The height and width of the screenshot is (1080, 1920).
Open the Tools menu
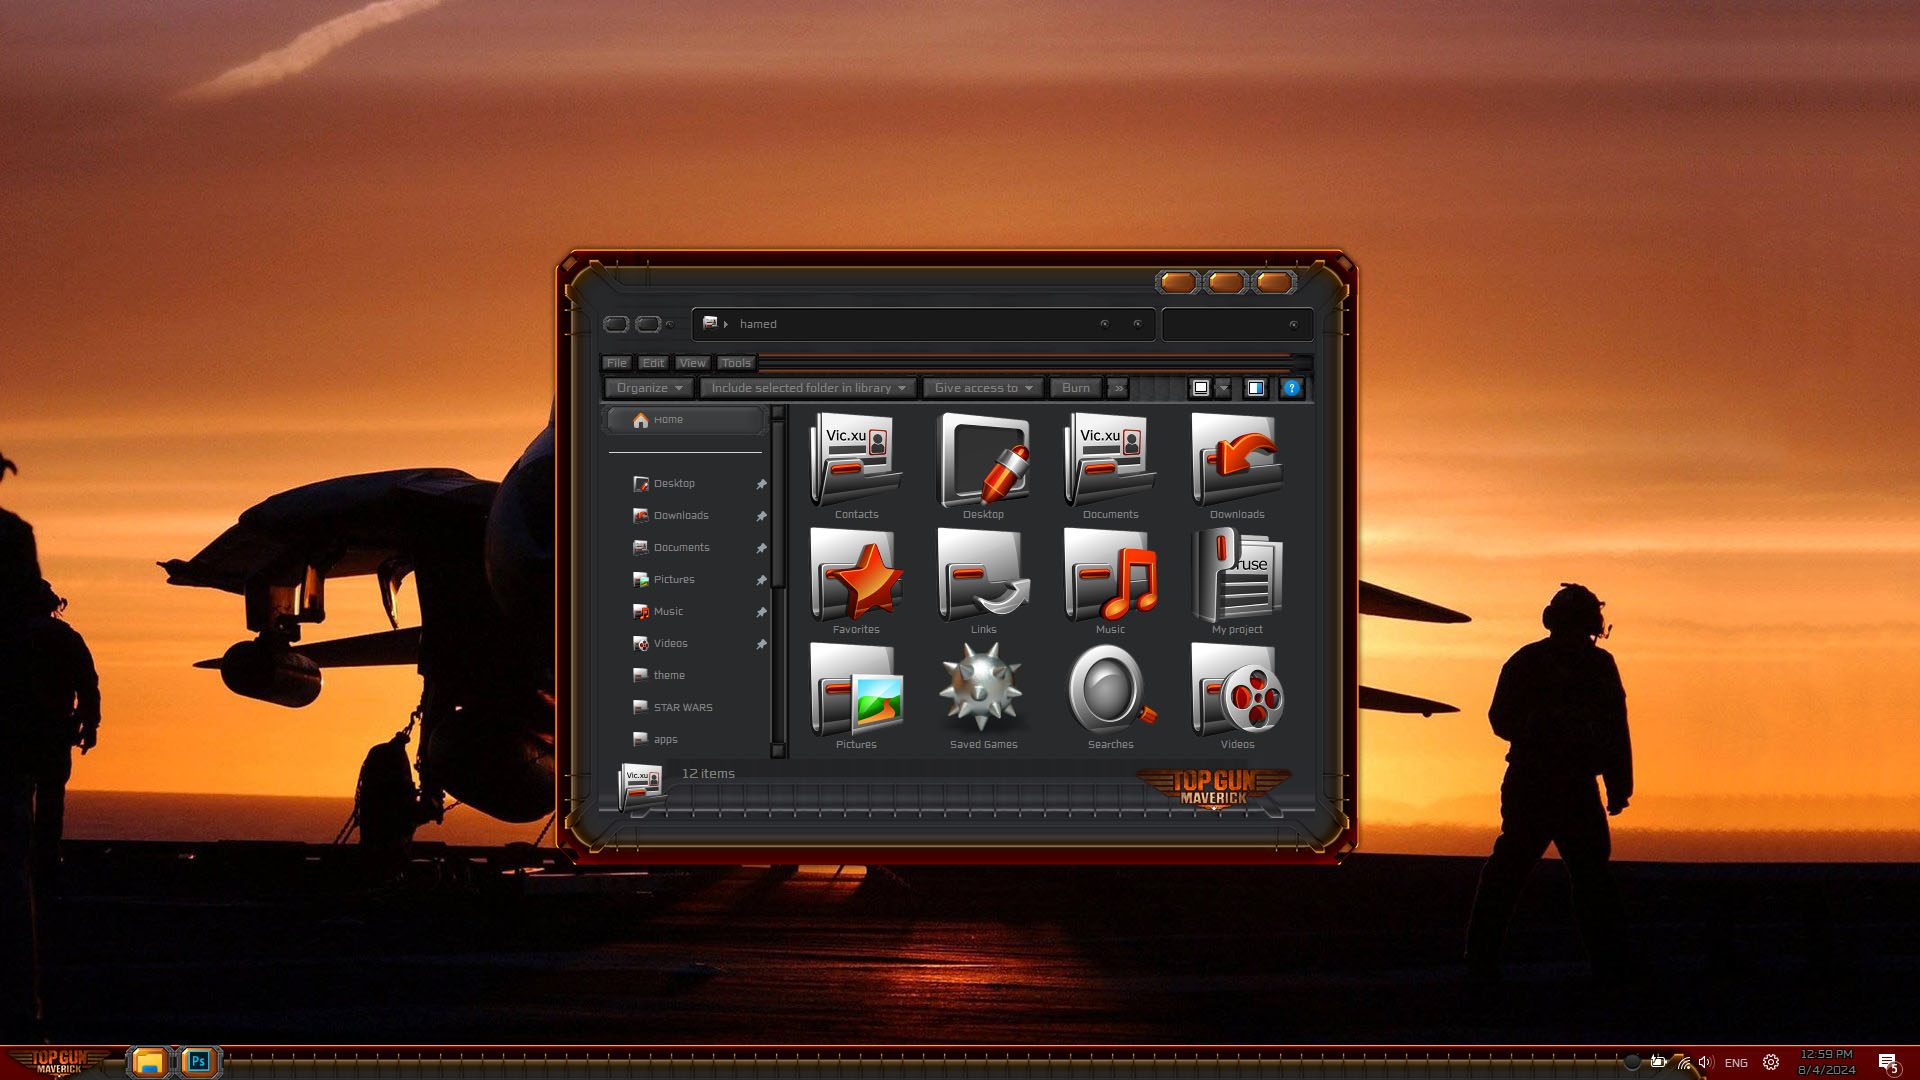[735, 363]
